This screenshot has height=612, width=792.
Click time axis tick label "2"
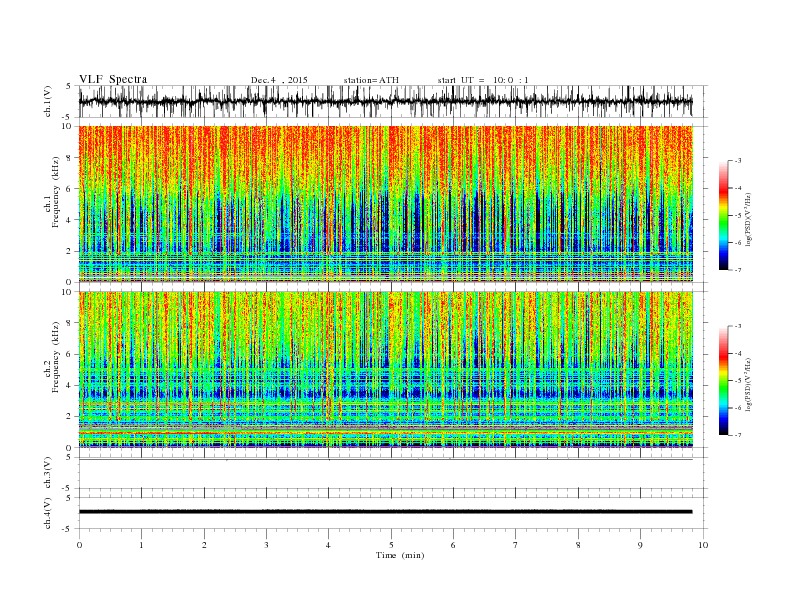[x=204, y=545]
